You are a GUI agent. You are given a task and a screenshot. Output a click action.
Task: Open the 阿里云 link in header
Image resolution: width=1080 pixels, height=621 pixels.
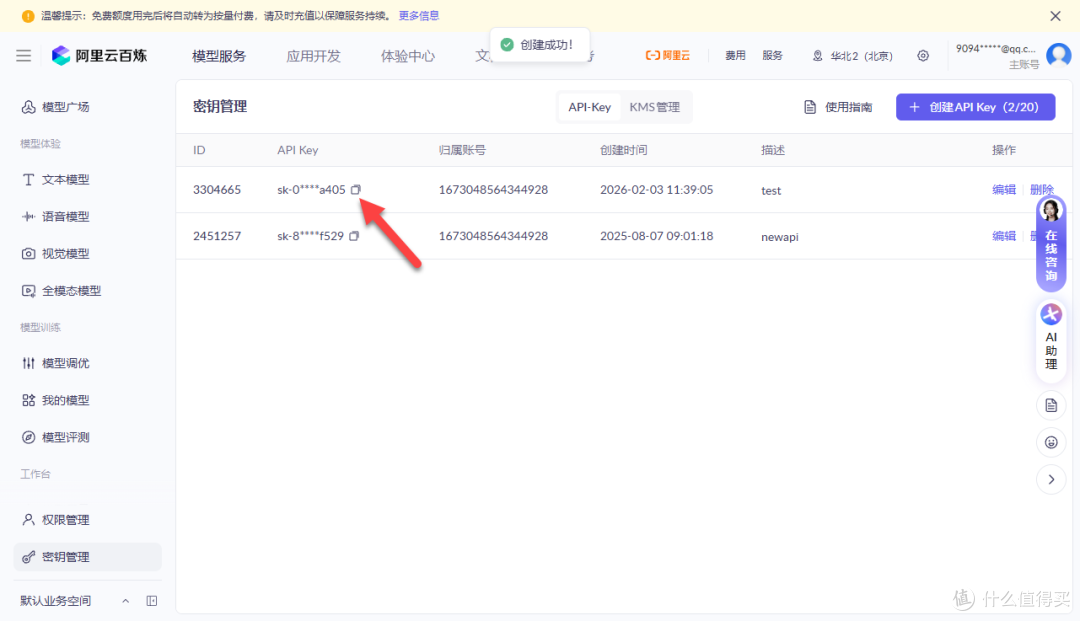[667, 56]
